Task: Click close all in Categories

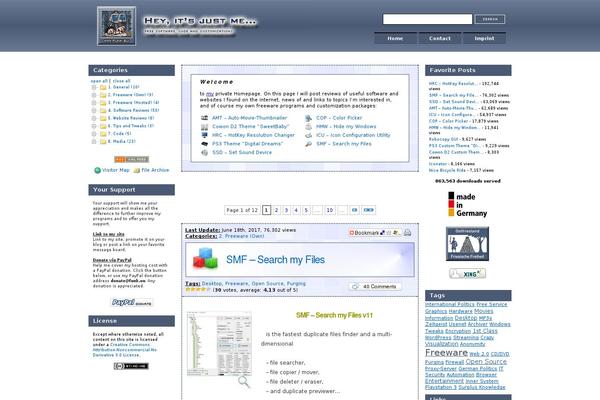Action: (x=122, y=81)
